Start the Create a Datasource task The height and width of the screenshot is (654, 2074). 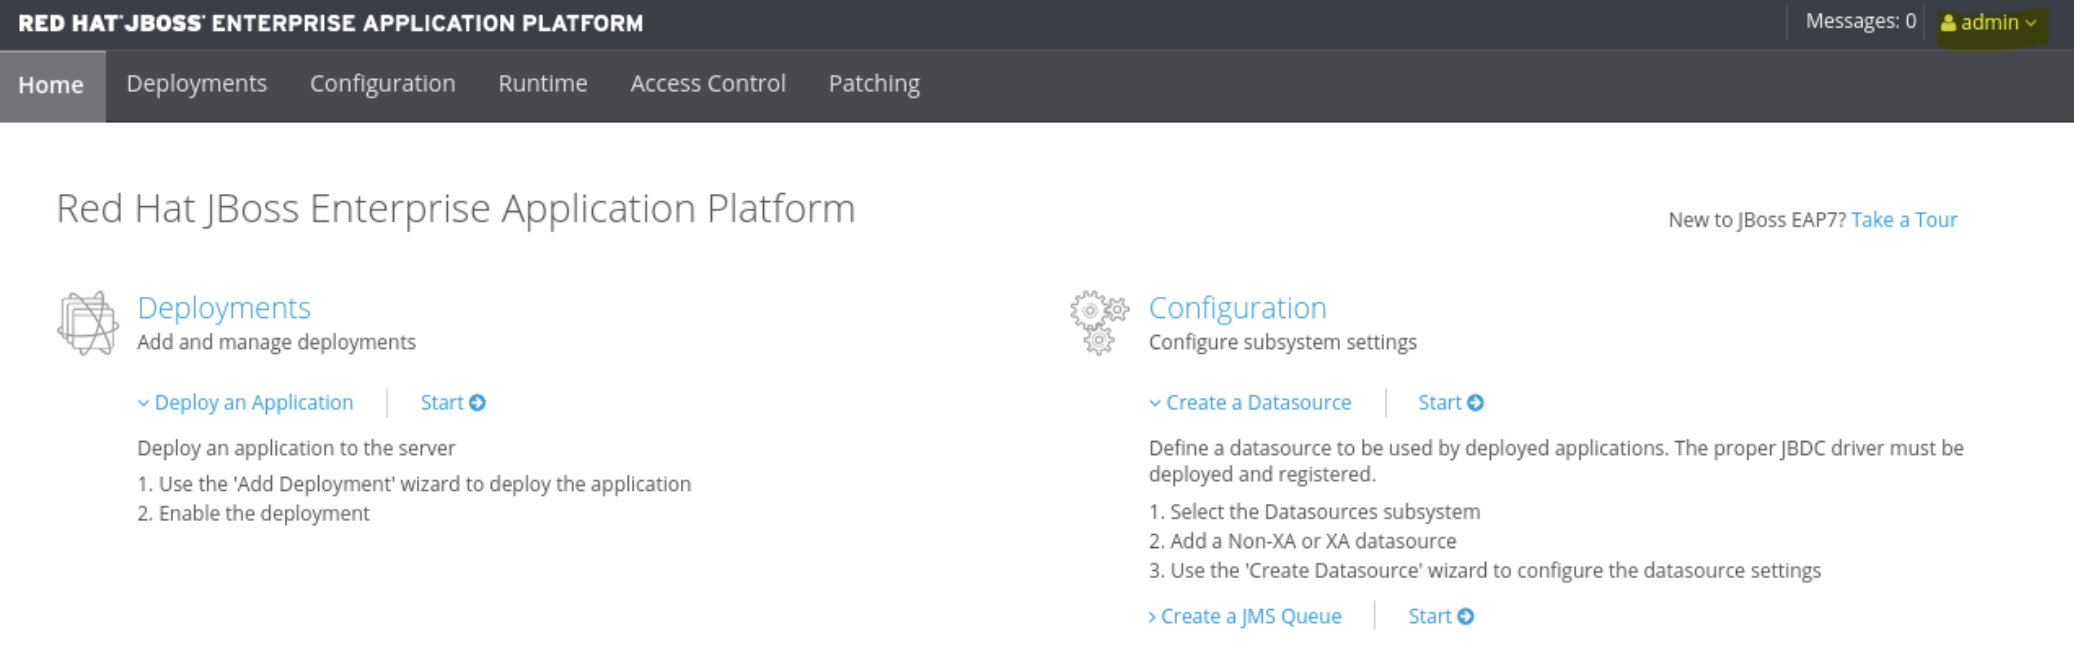1450,403
